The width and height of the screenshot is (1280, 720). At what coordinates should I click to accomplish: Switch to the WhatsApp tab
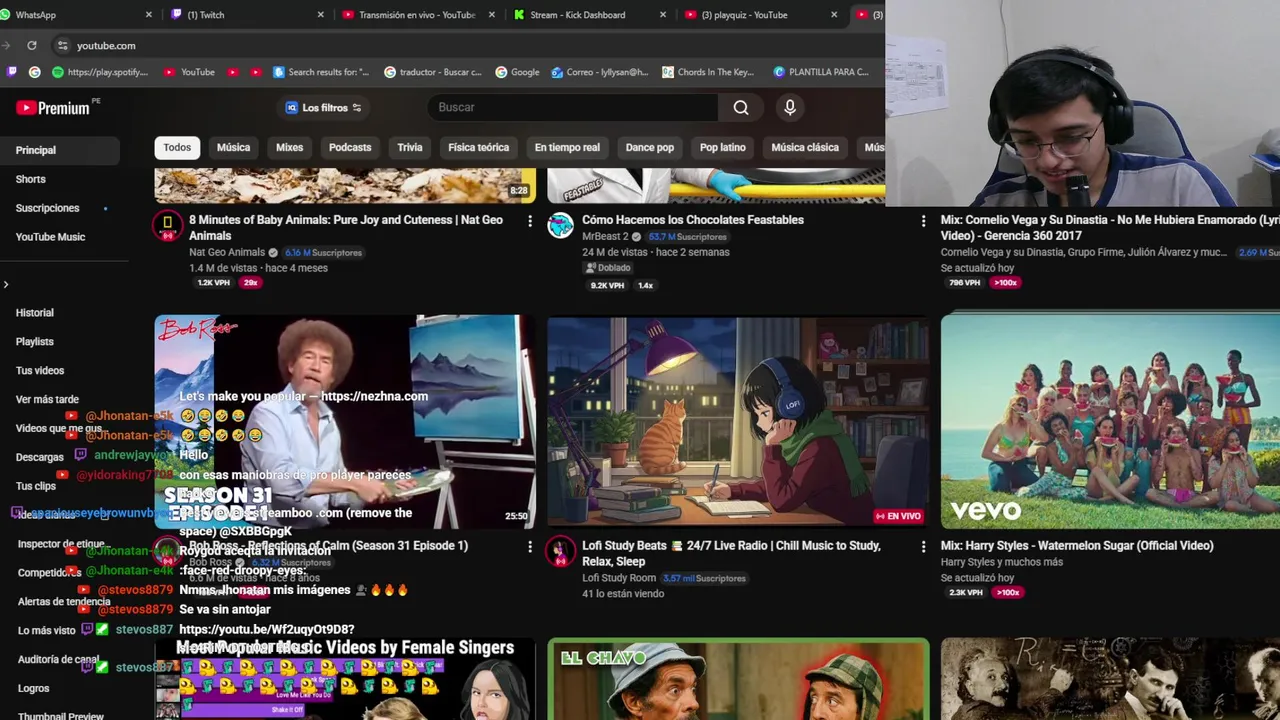78,15
